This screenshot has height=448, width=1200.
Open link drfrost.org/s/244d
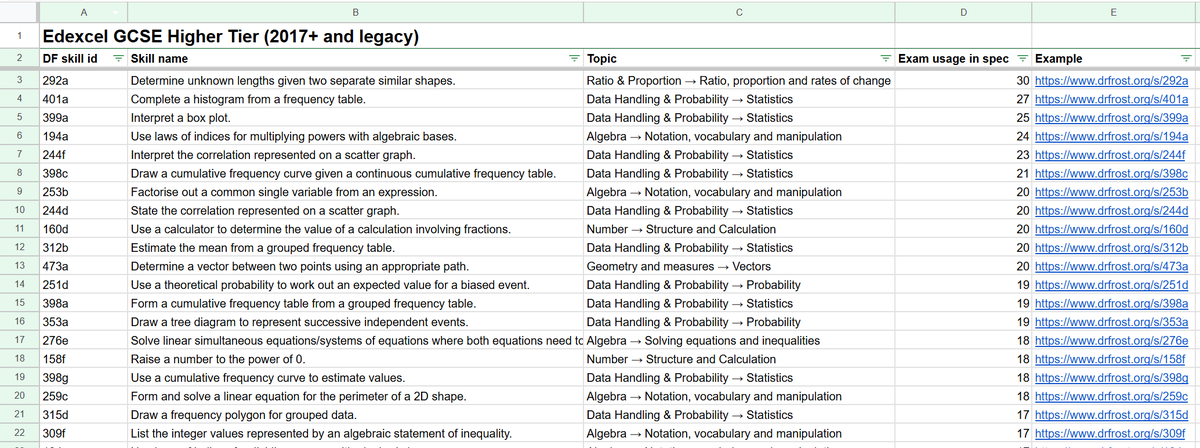[1110, 211]
